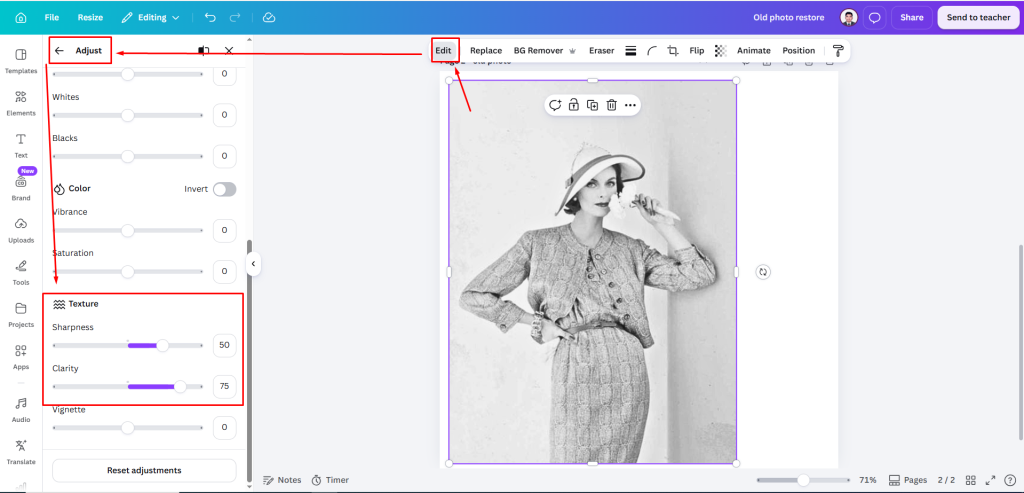The width and height of the screenshot is (1024, 493).
Task: Open the transparency checkerboard icon
Action: click(x=720, y=50)
